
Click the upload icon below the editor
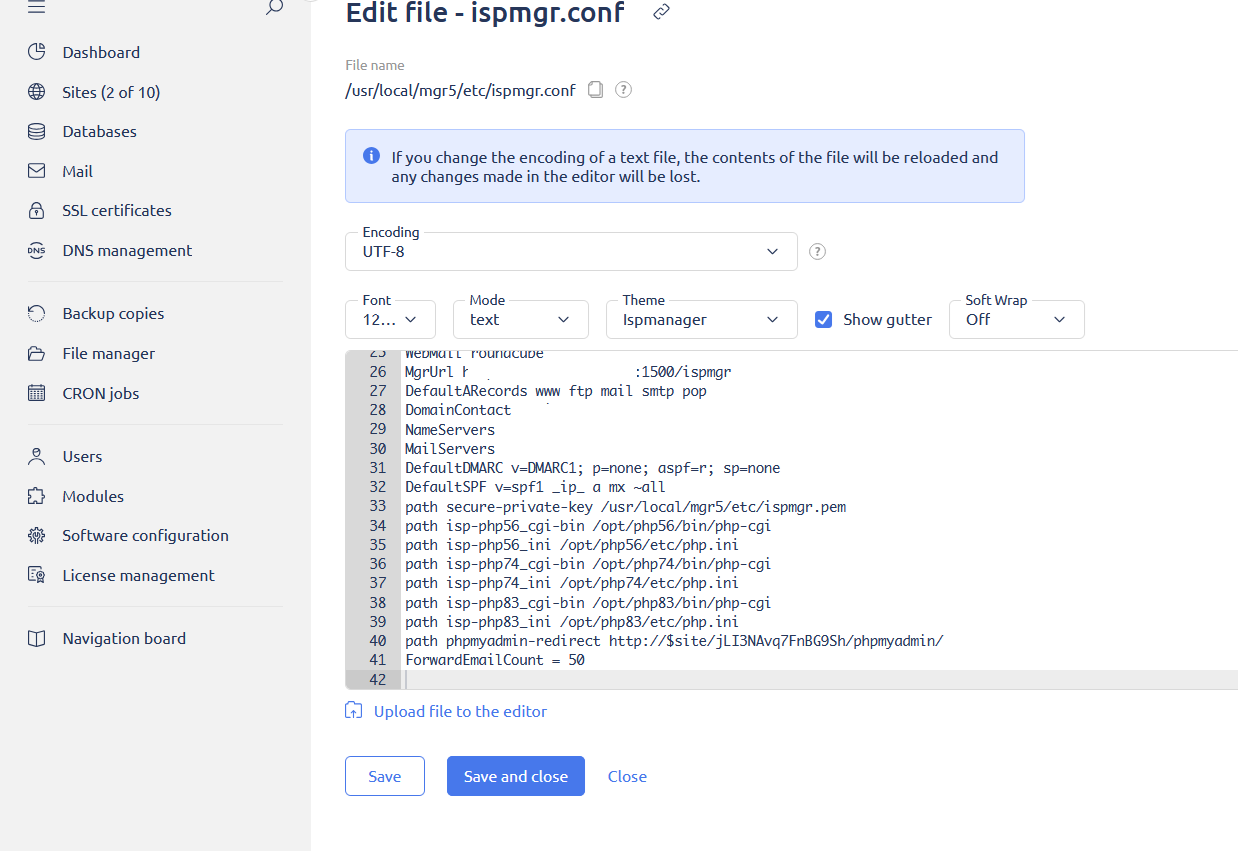(x=354, y=711)
